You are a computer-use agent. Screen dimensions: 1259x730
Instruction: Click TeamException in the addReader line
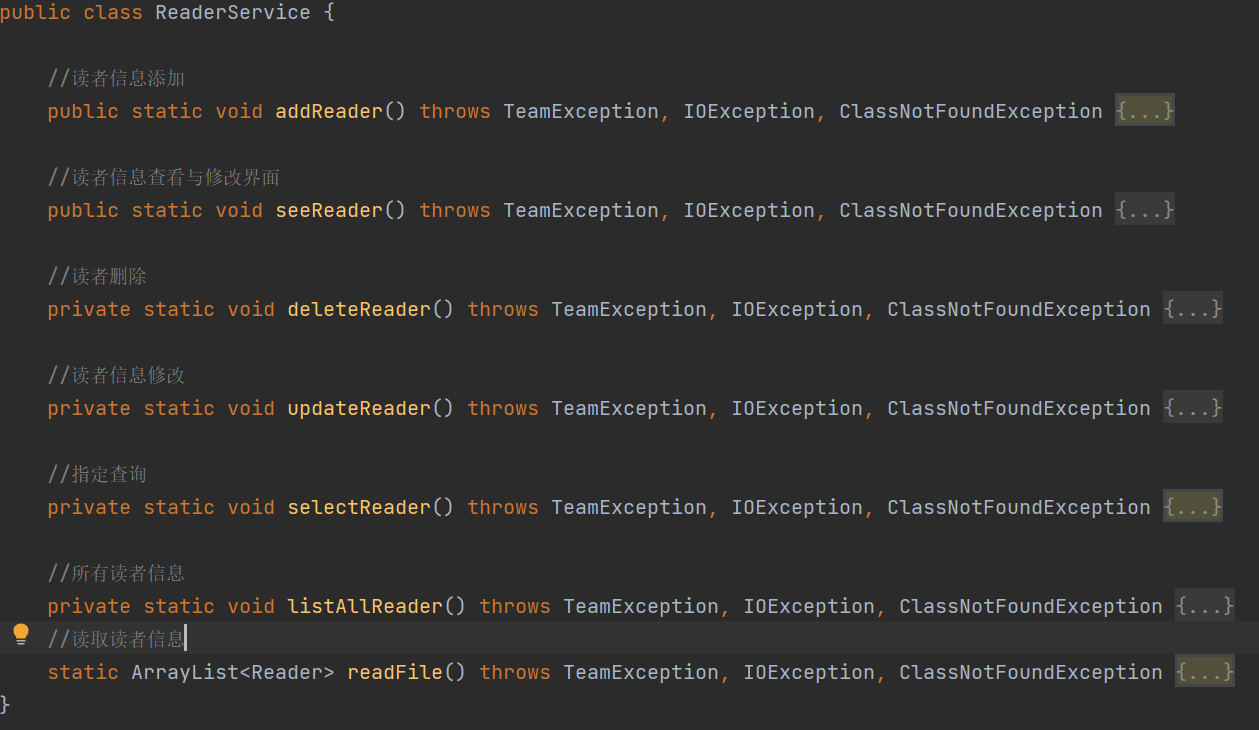tap(581, 111)
